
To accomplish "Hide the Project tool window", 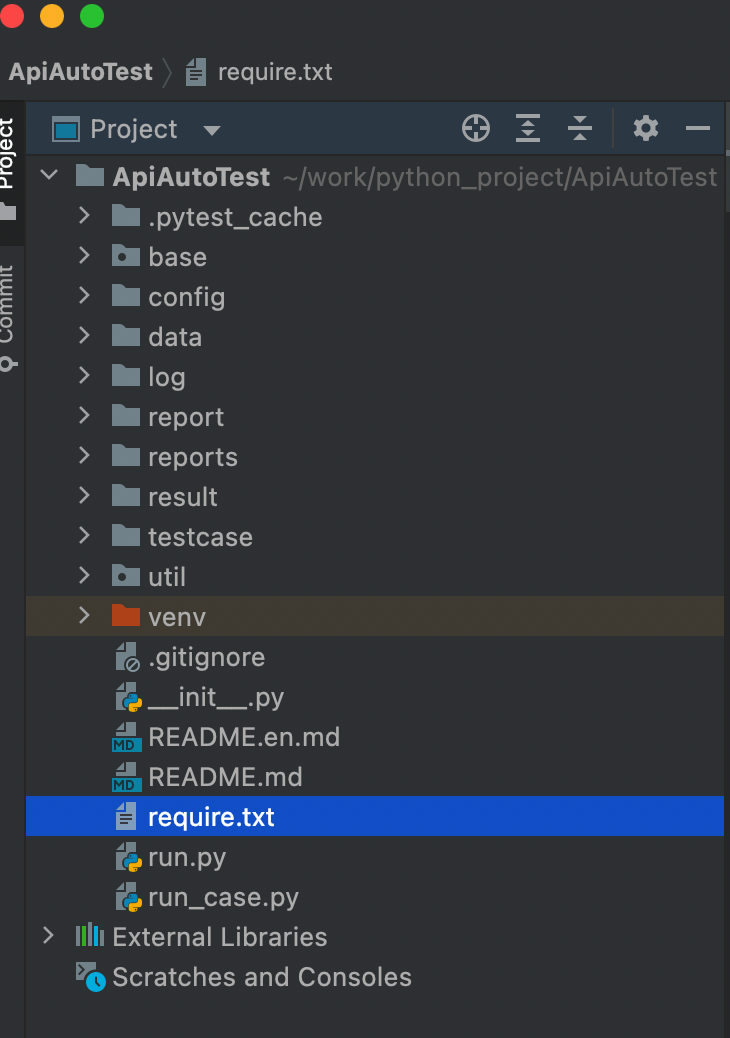I will [x=698, y=128].
